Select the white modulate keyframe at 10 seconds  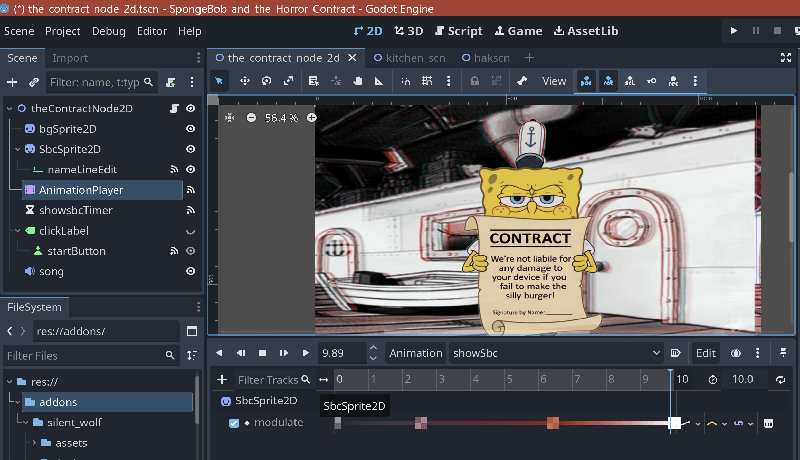point(674,422)
